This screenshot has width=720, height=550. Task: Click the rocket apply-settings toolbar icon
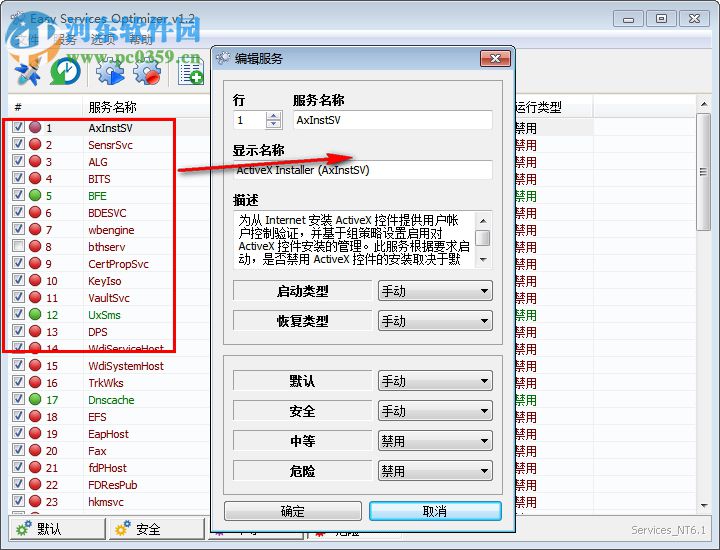[x=27, y=73]
